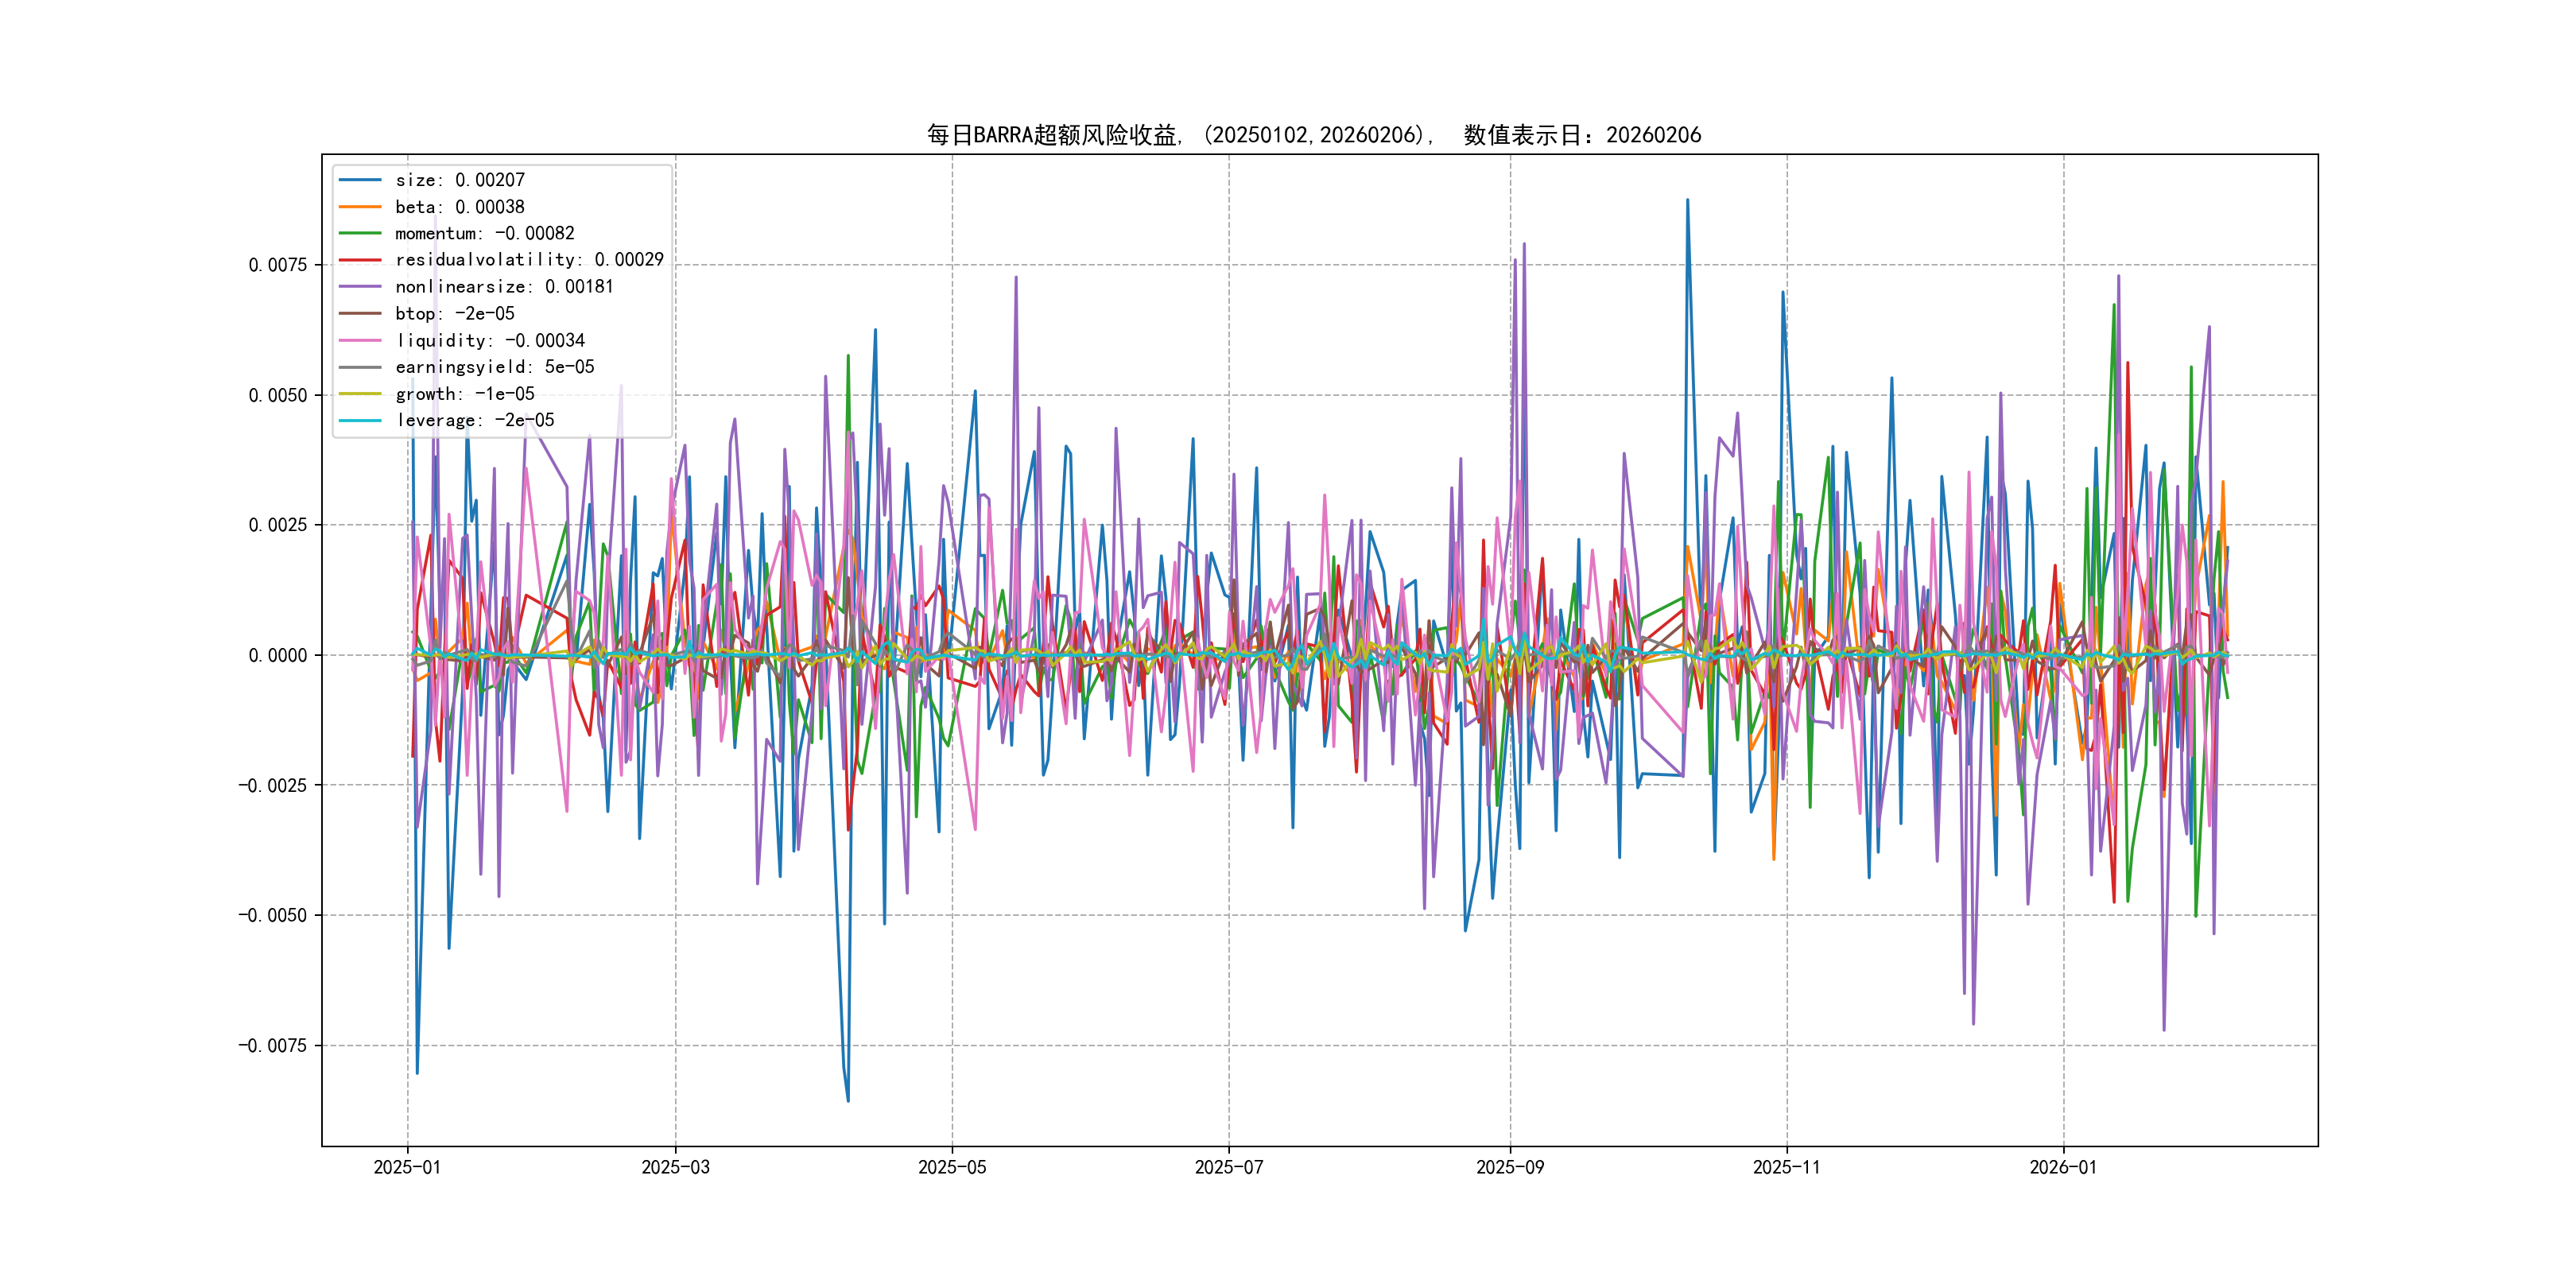Click the -0.0050 y-axis tick label
This screenshot has height=1288, width=2576.
[x=272, y=915]
